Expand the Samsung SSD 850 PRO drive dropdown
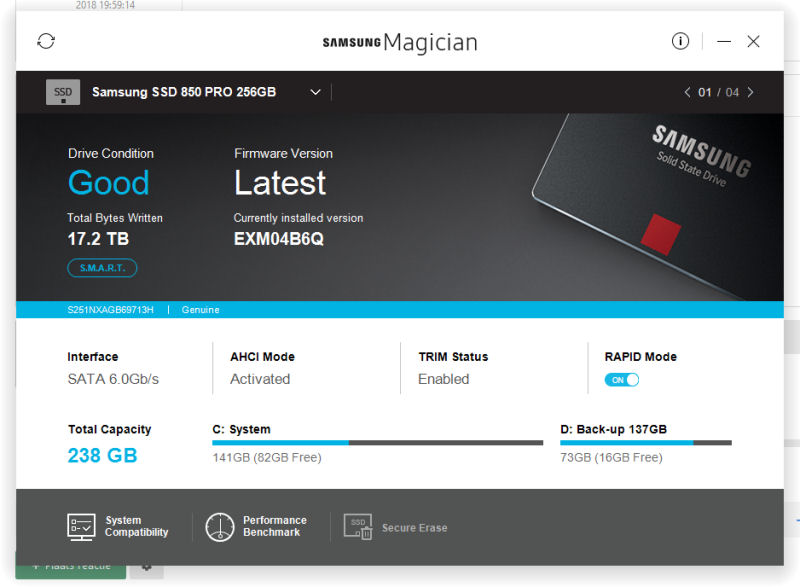The width and height of the screenshot is (800, 587). pyautogui.click(x=315, y=92)
